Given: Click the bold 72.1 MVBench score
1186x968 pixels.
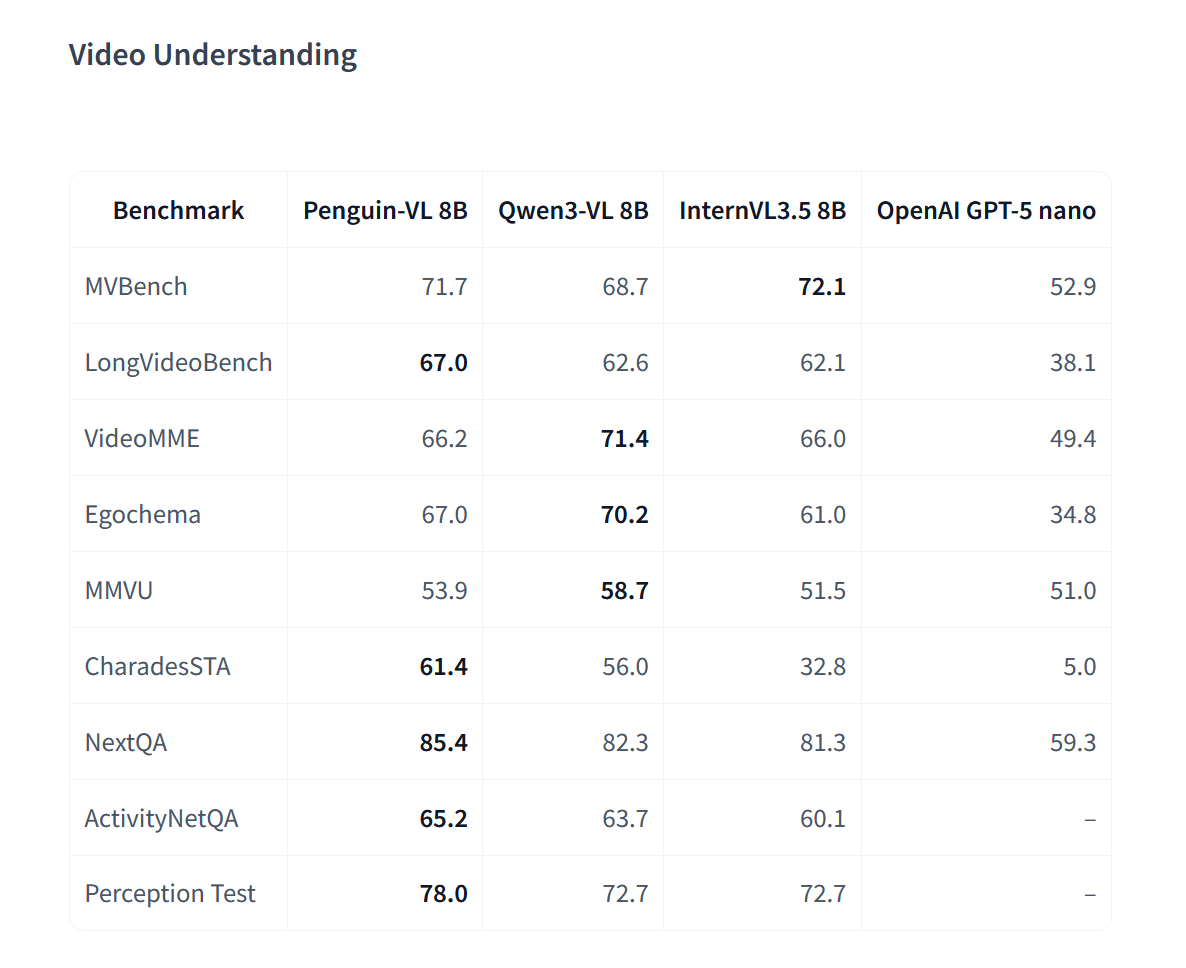Looking at the screenshot, I should [x=822, y=287].
